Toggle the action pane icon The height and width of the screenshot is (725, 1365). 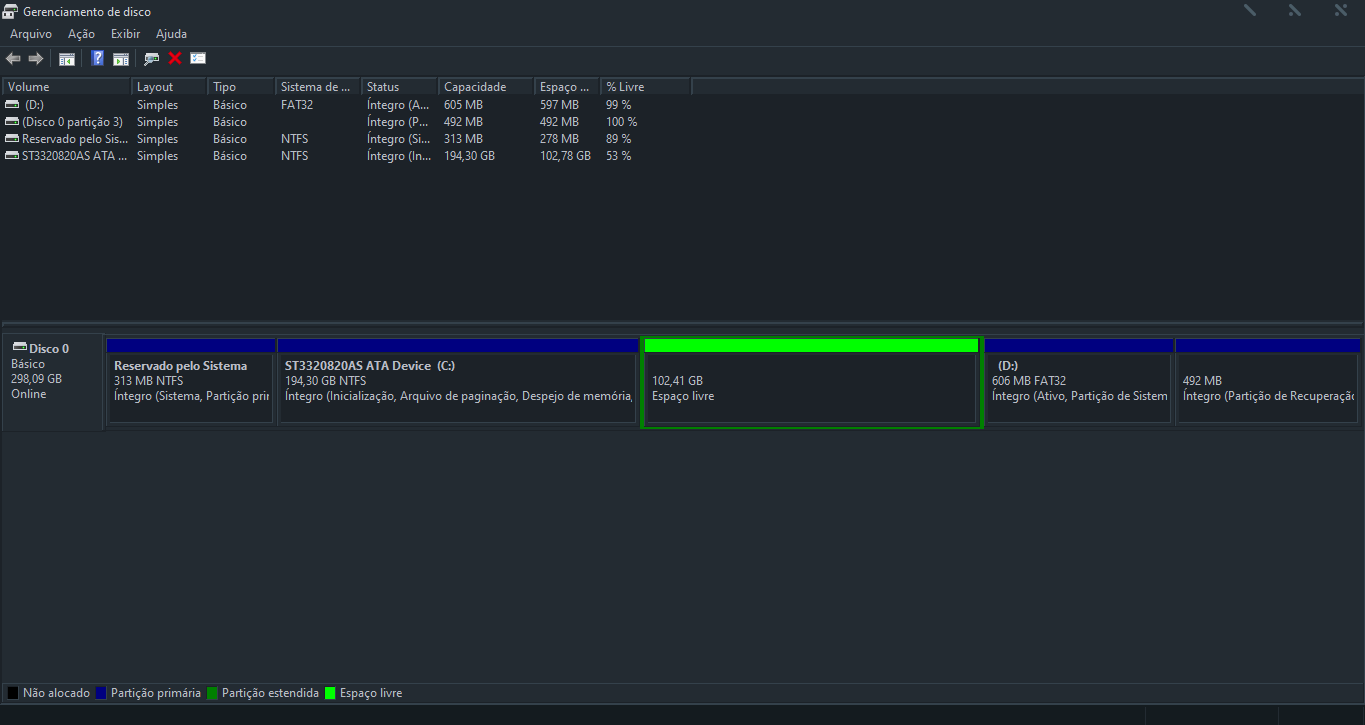click(120, 58)
